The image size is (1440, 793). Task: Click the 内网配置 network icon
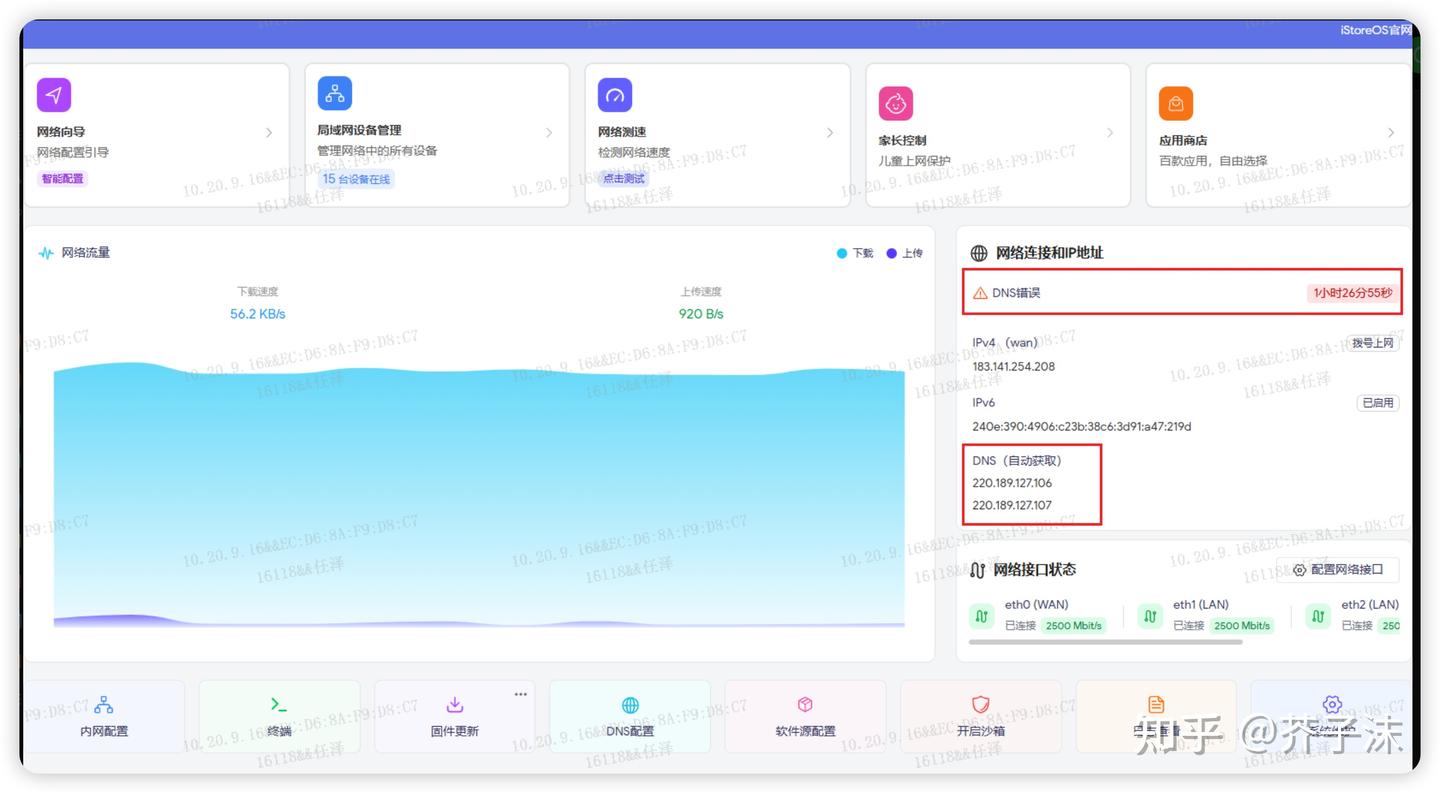104,705
